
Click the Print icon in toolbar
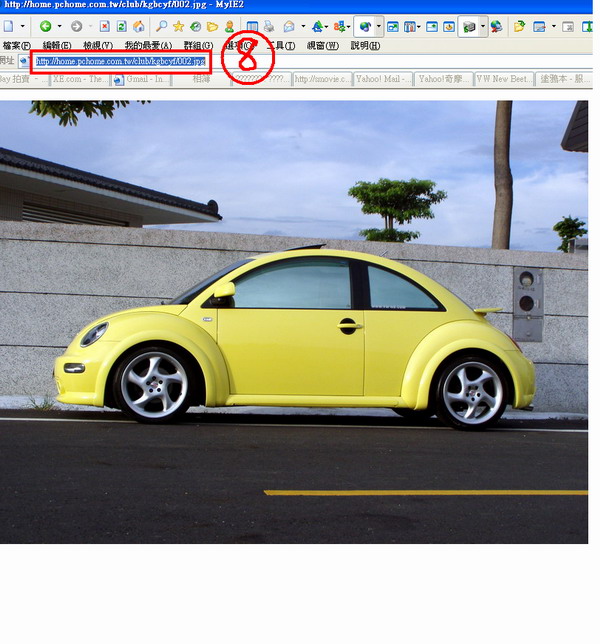click(269, 27)
